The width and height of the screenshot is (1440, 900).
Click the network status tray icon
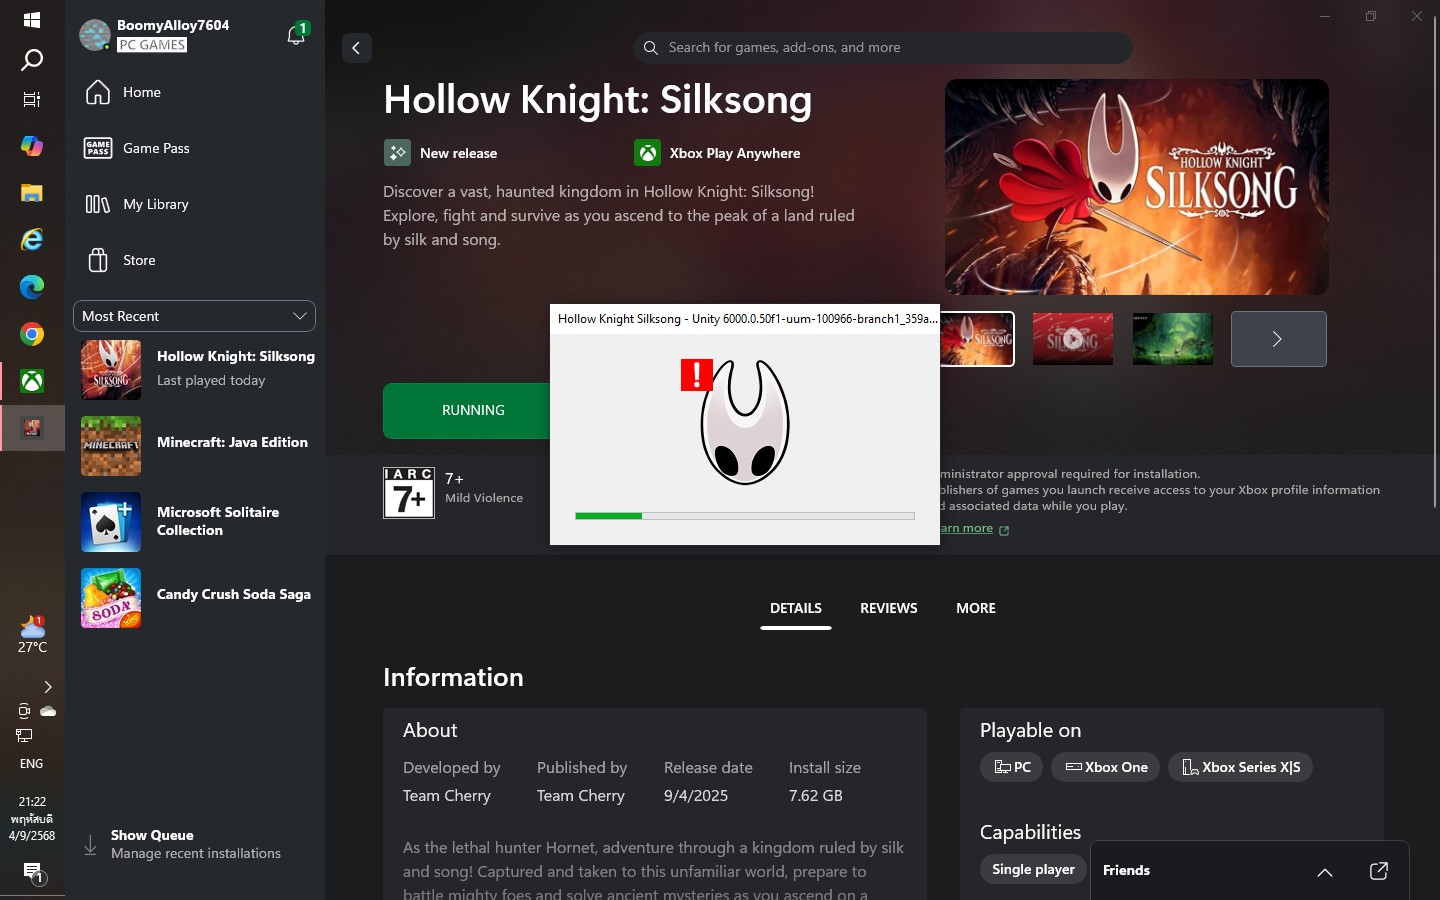pos(24,735)
